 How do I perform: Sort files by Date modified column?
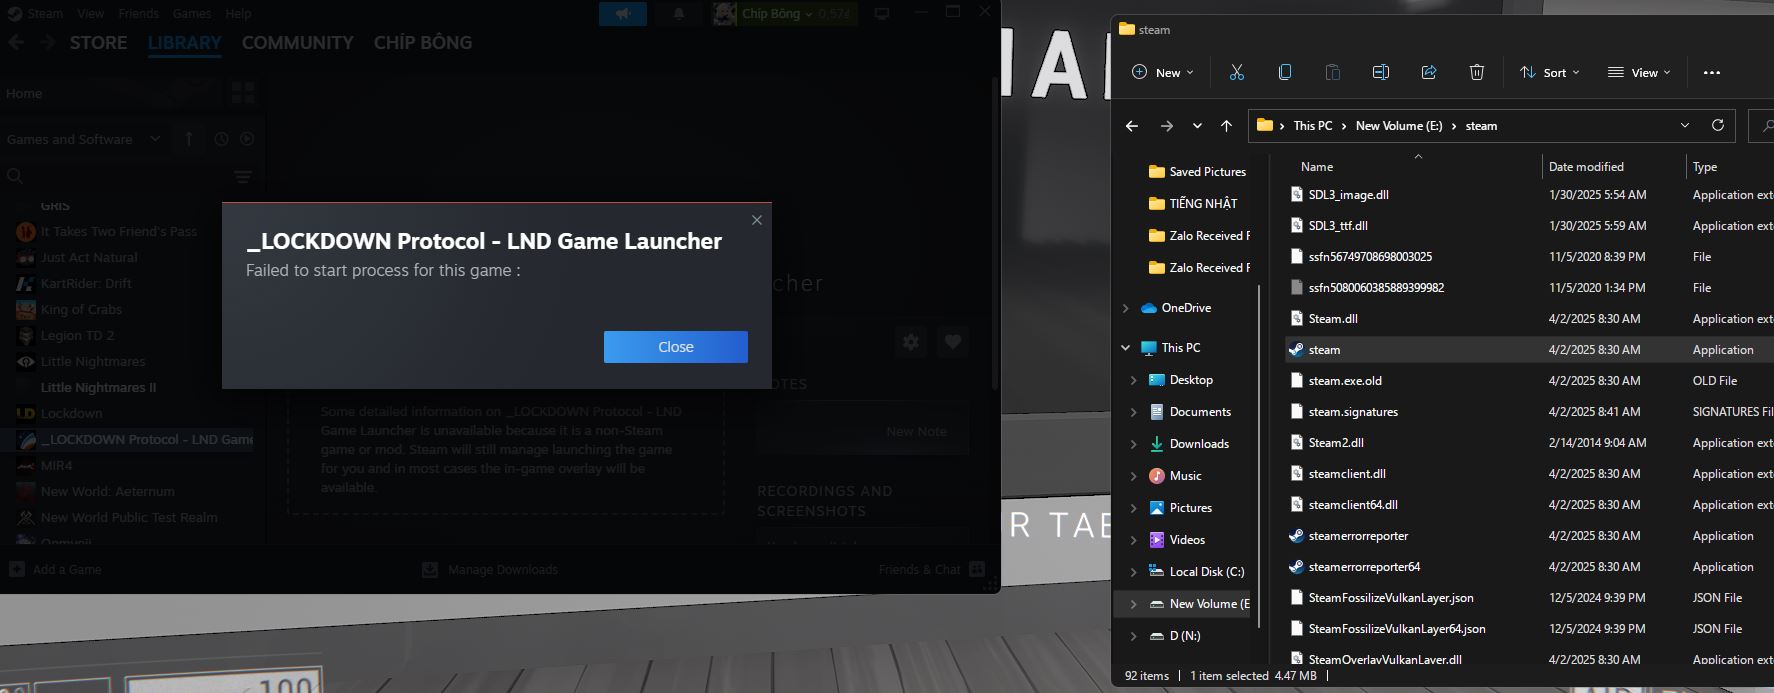[x=1586, y=167]
